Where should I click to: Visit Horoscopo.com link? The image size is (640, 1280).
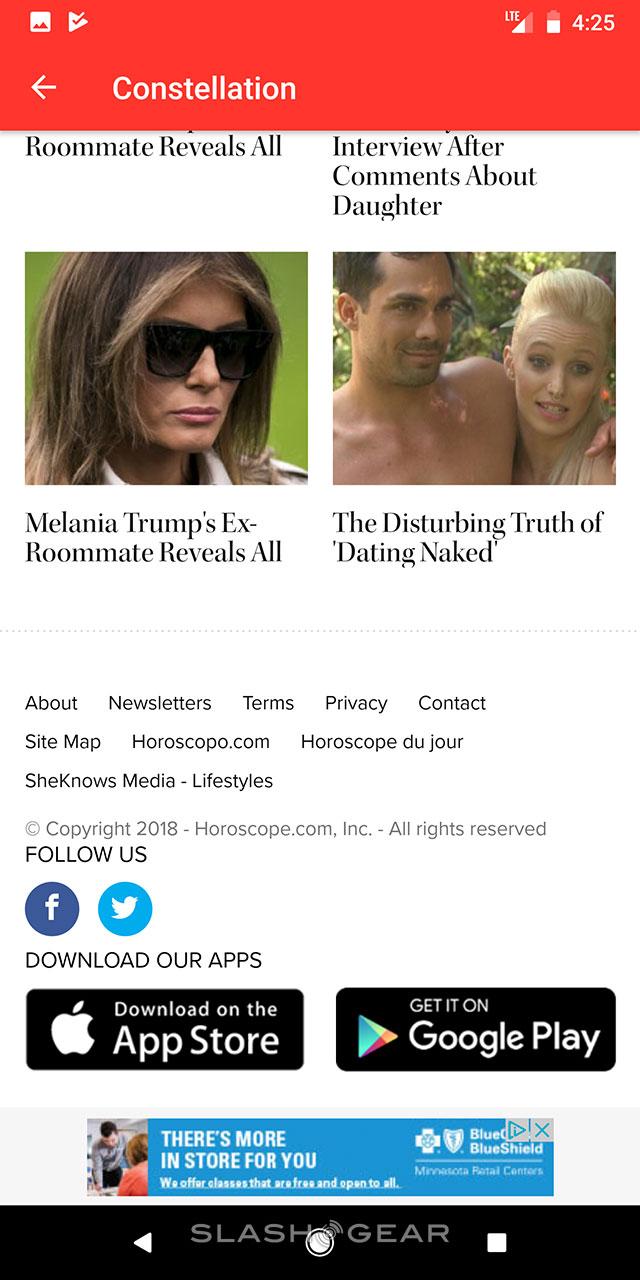201,742
